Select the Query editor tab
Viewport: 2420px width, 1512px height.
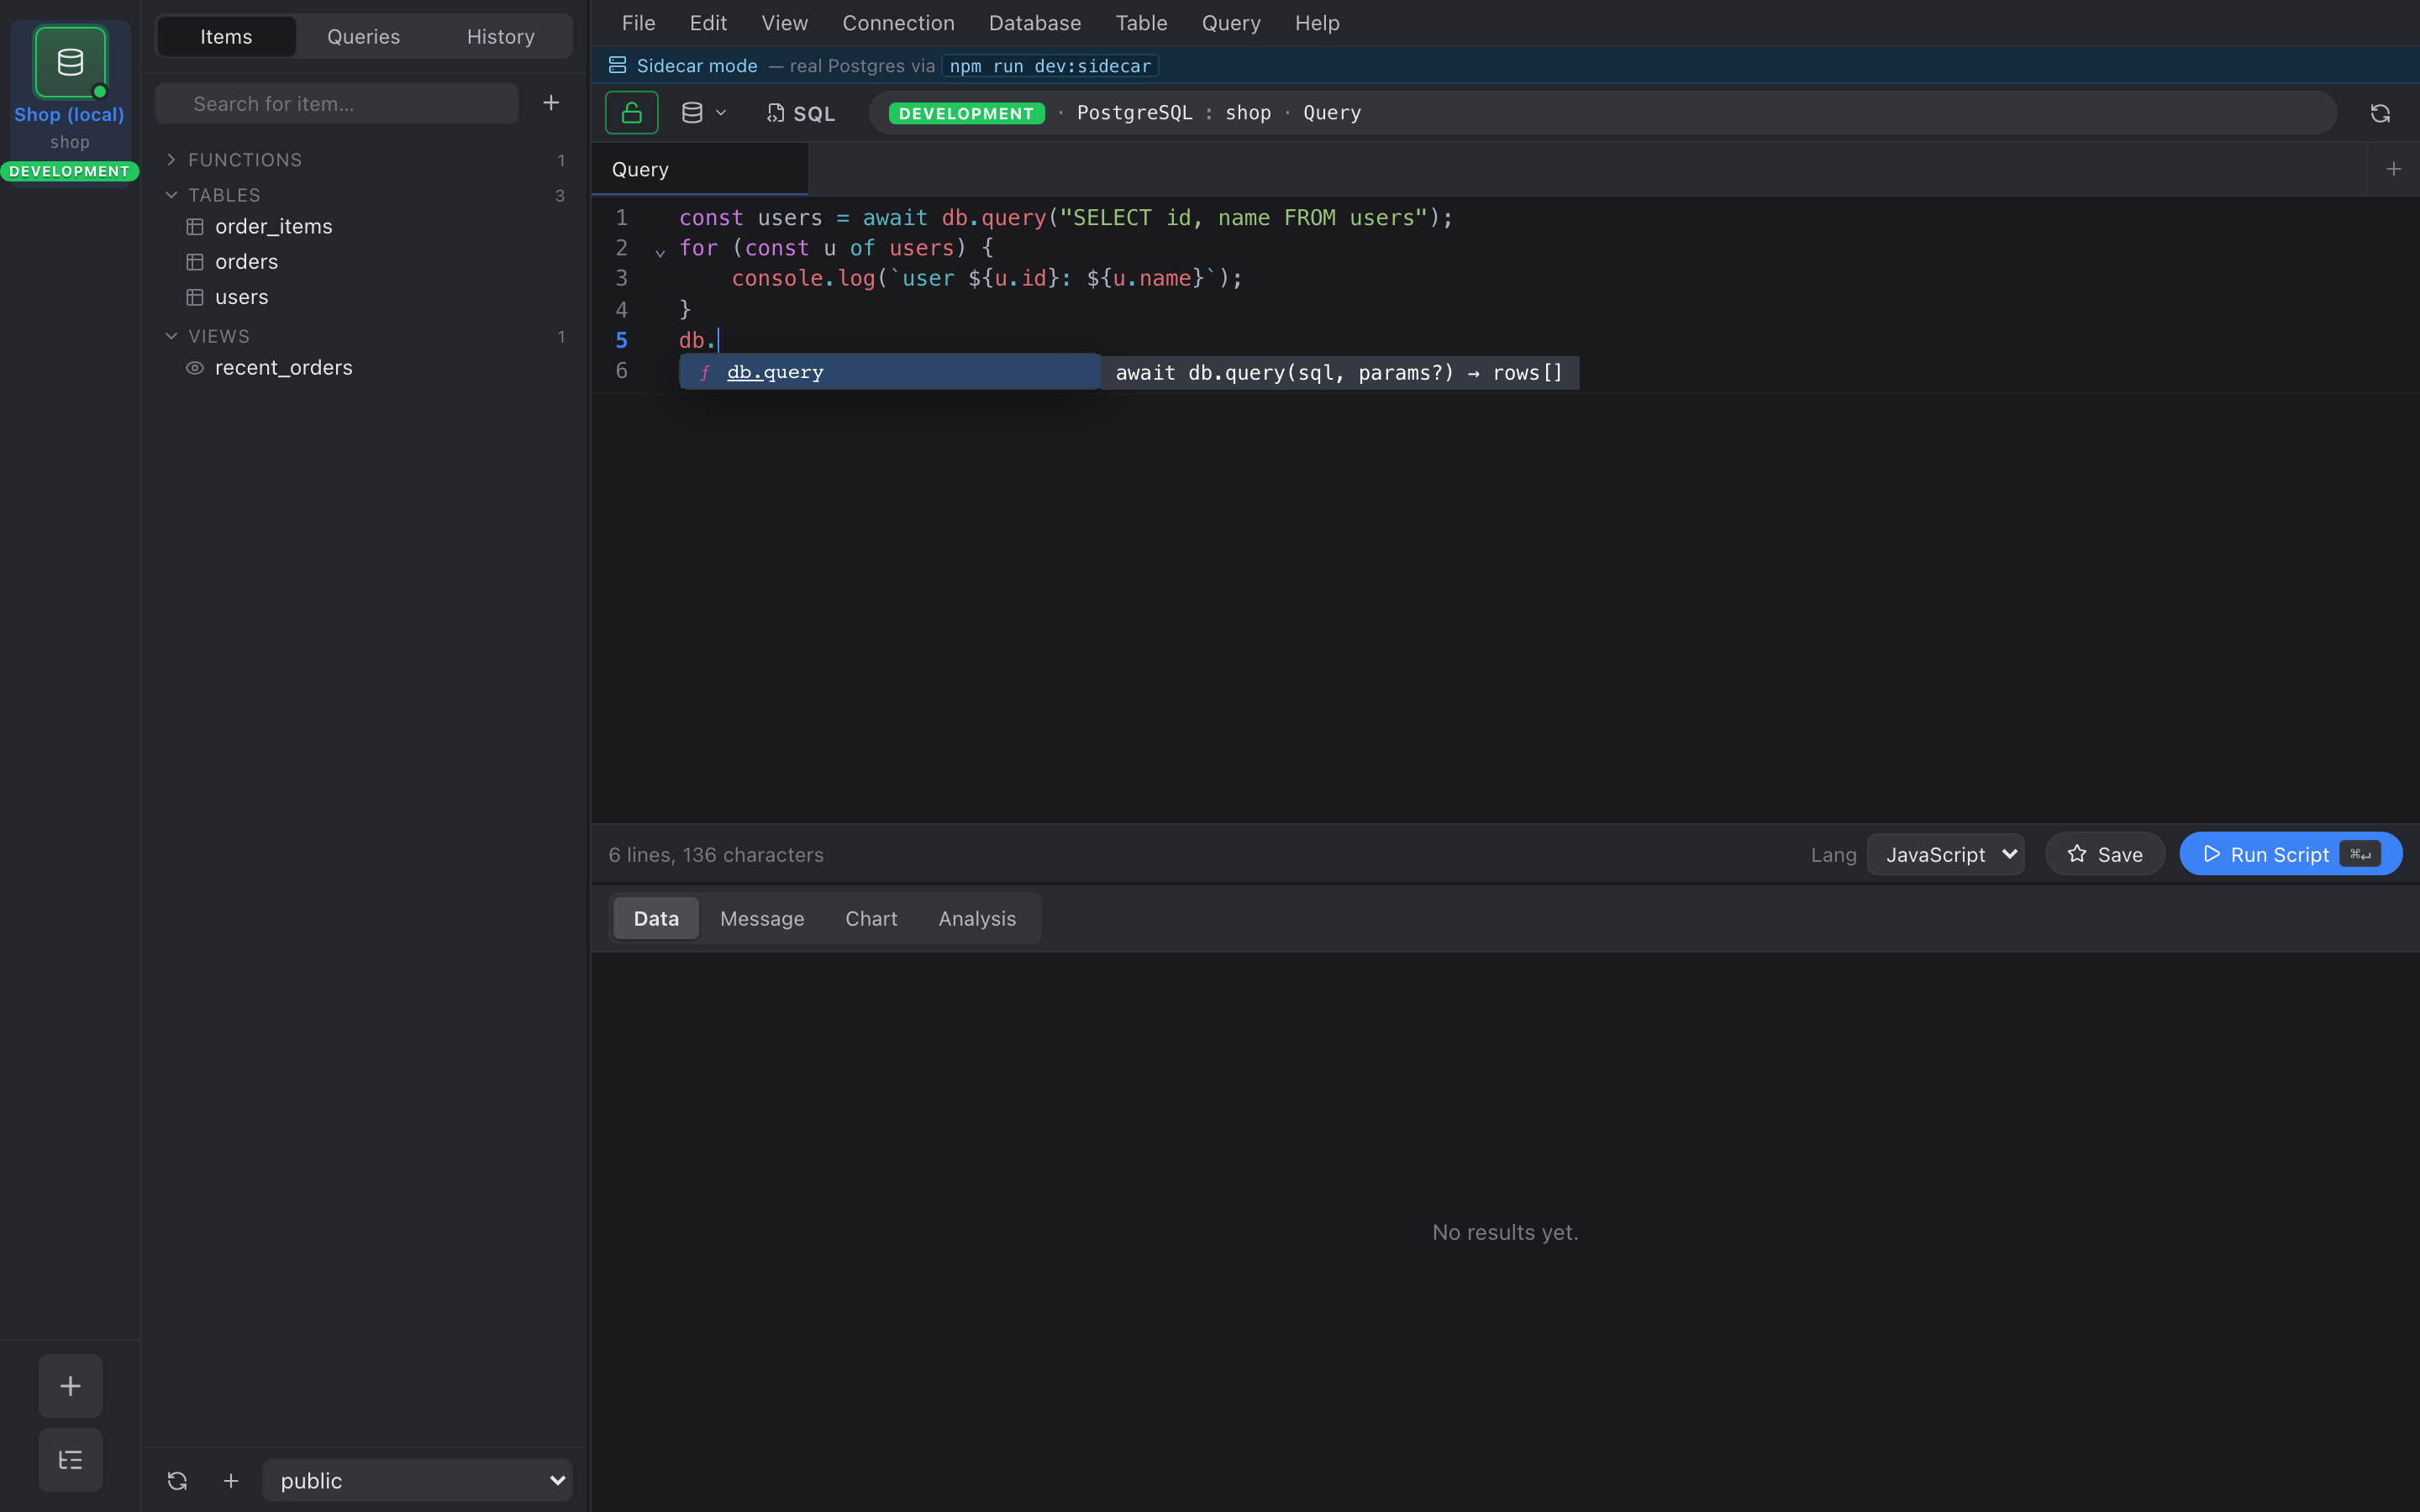pos(700,169)
